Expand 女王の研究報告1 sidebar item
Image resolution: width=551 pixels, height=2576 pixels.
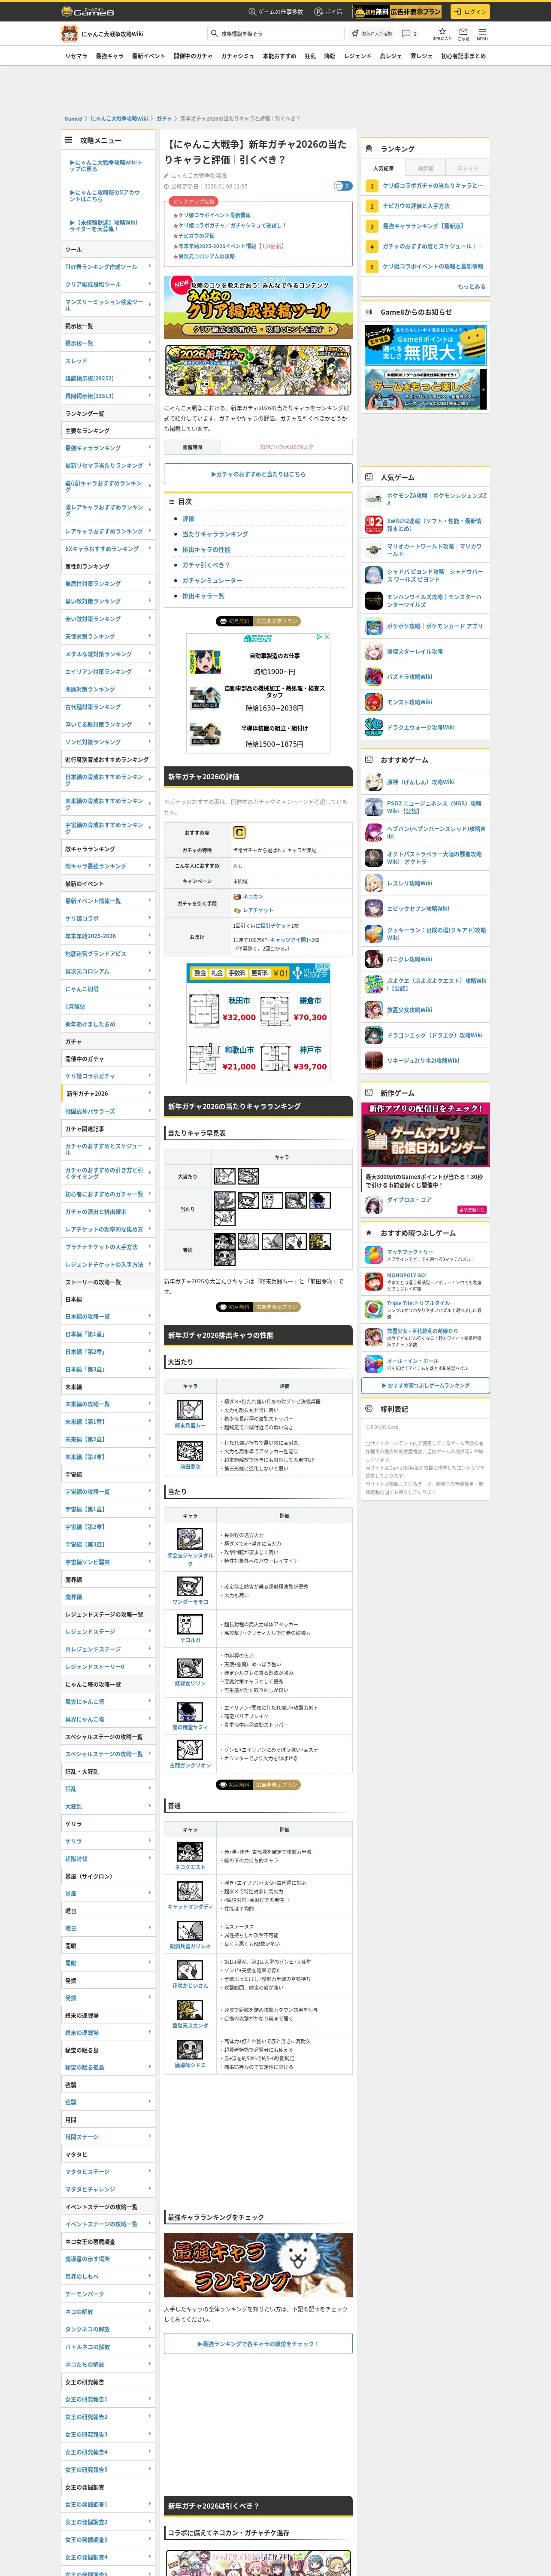108,2399
